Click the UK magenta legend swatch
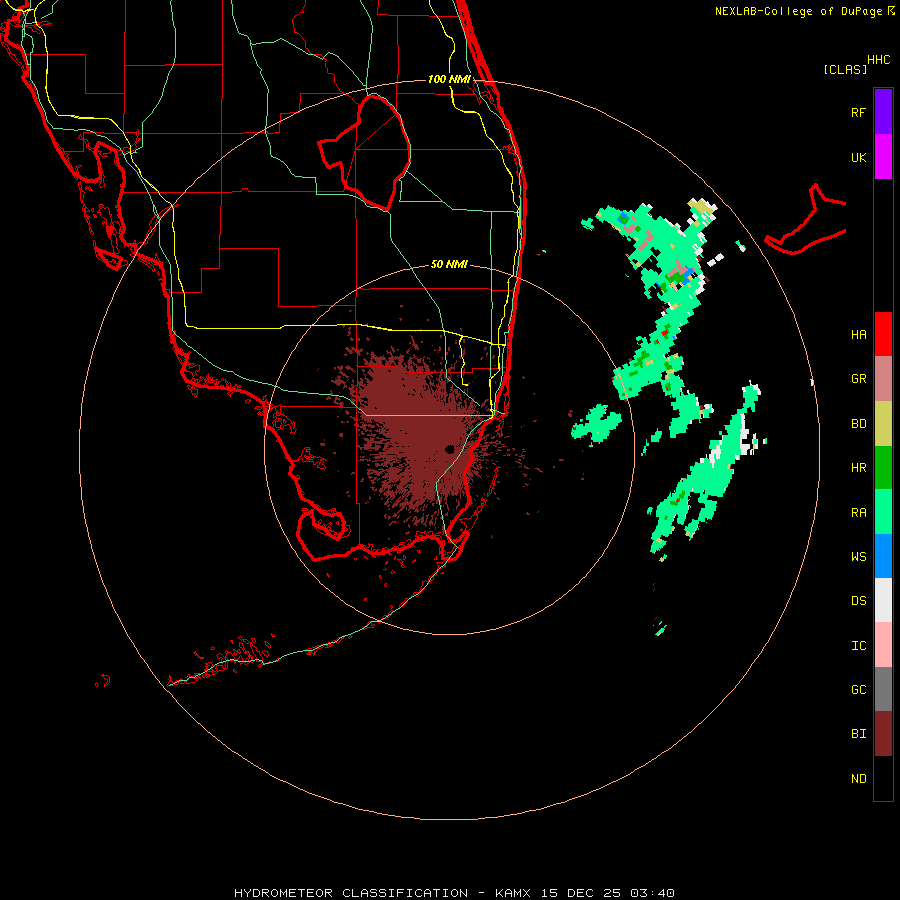900x900 pixels. point(883,157)
